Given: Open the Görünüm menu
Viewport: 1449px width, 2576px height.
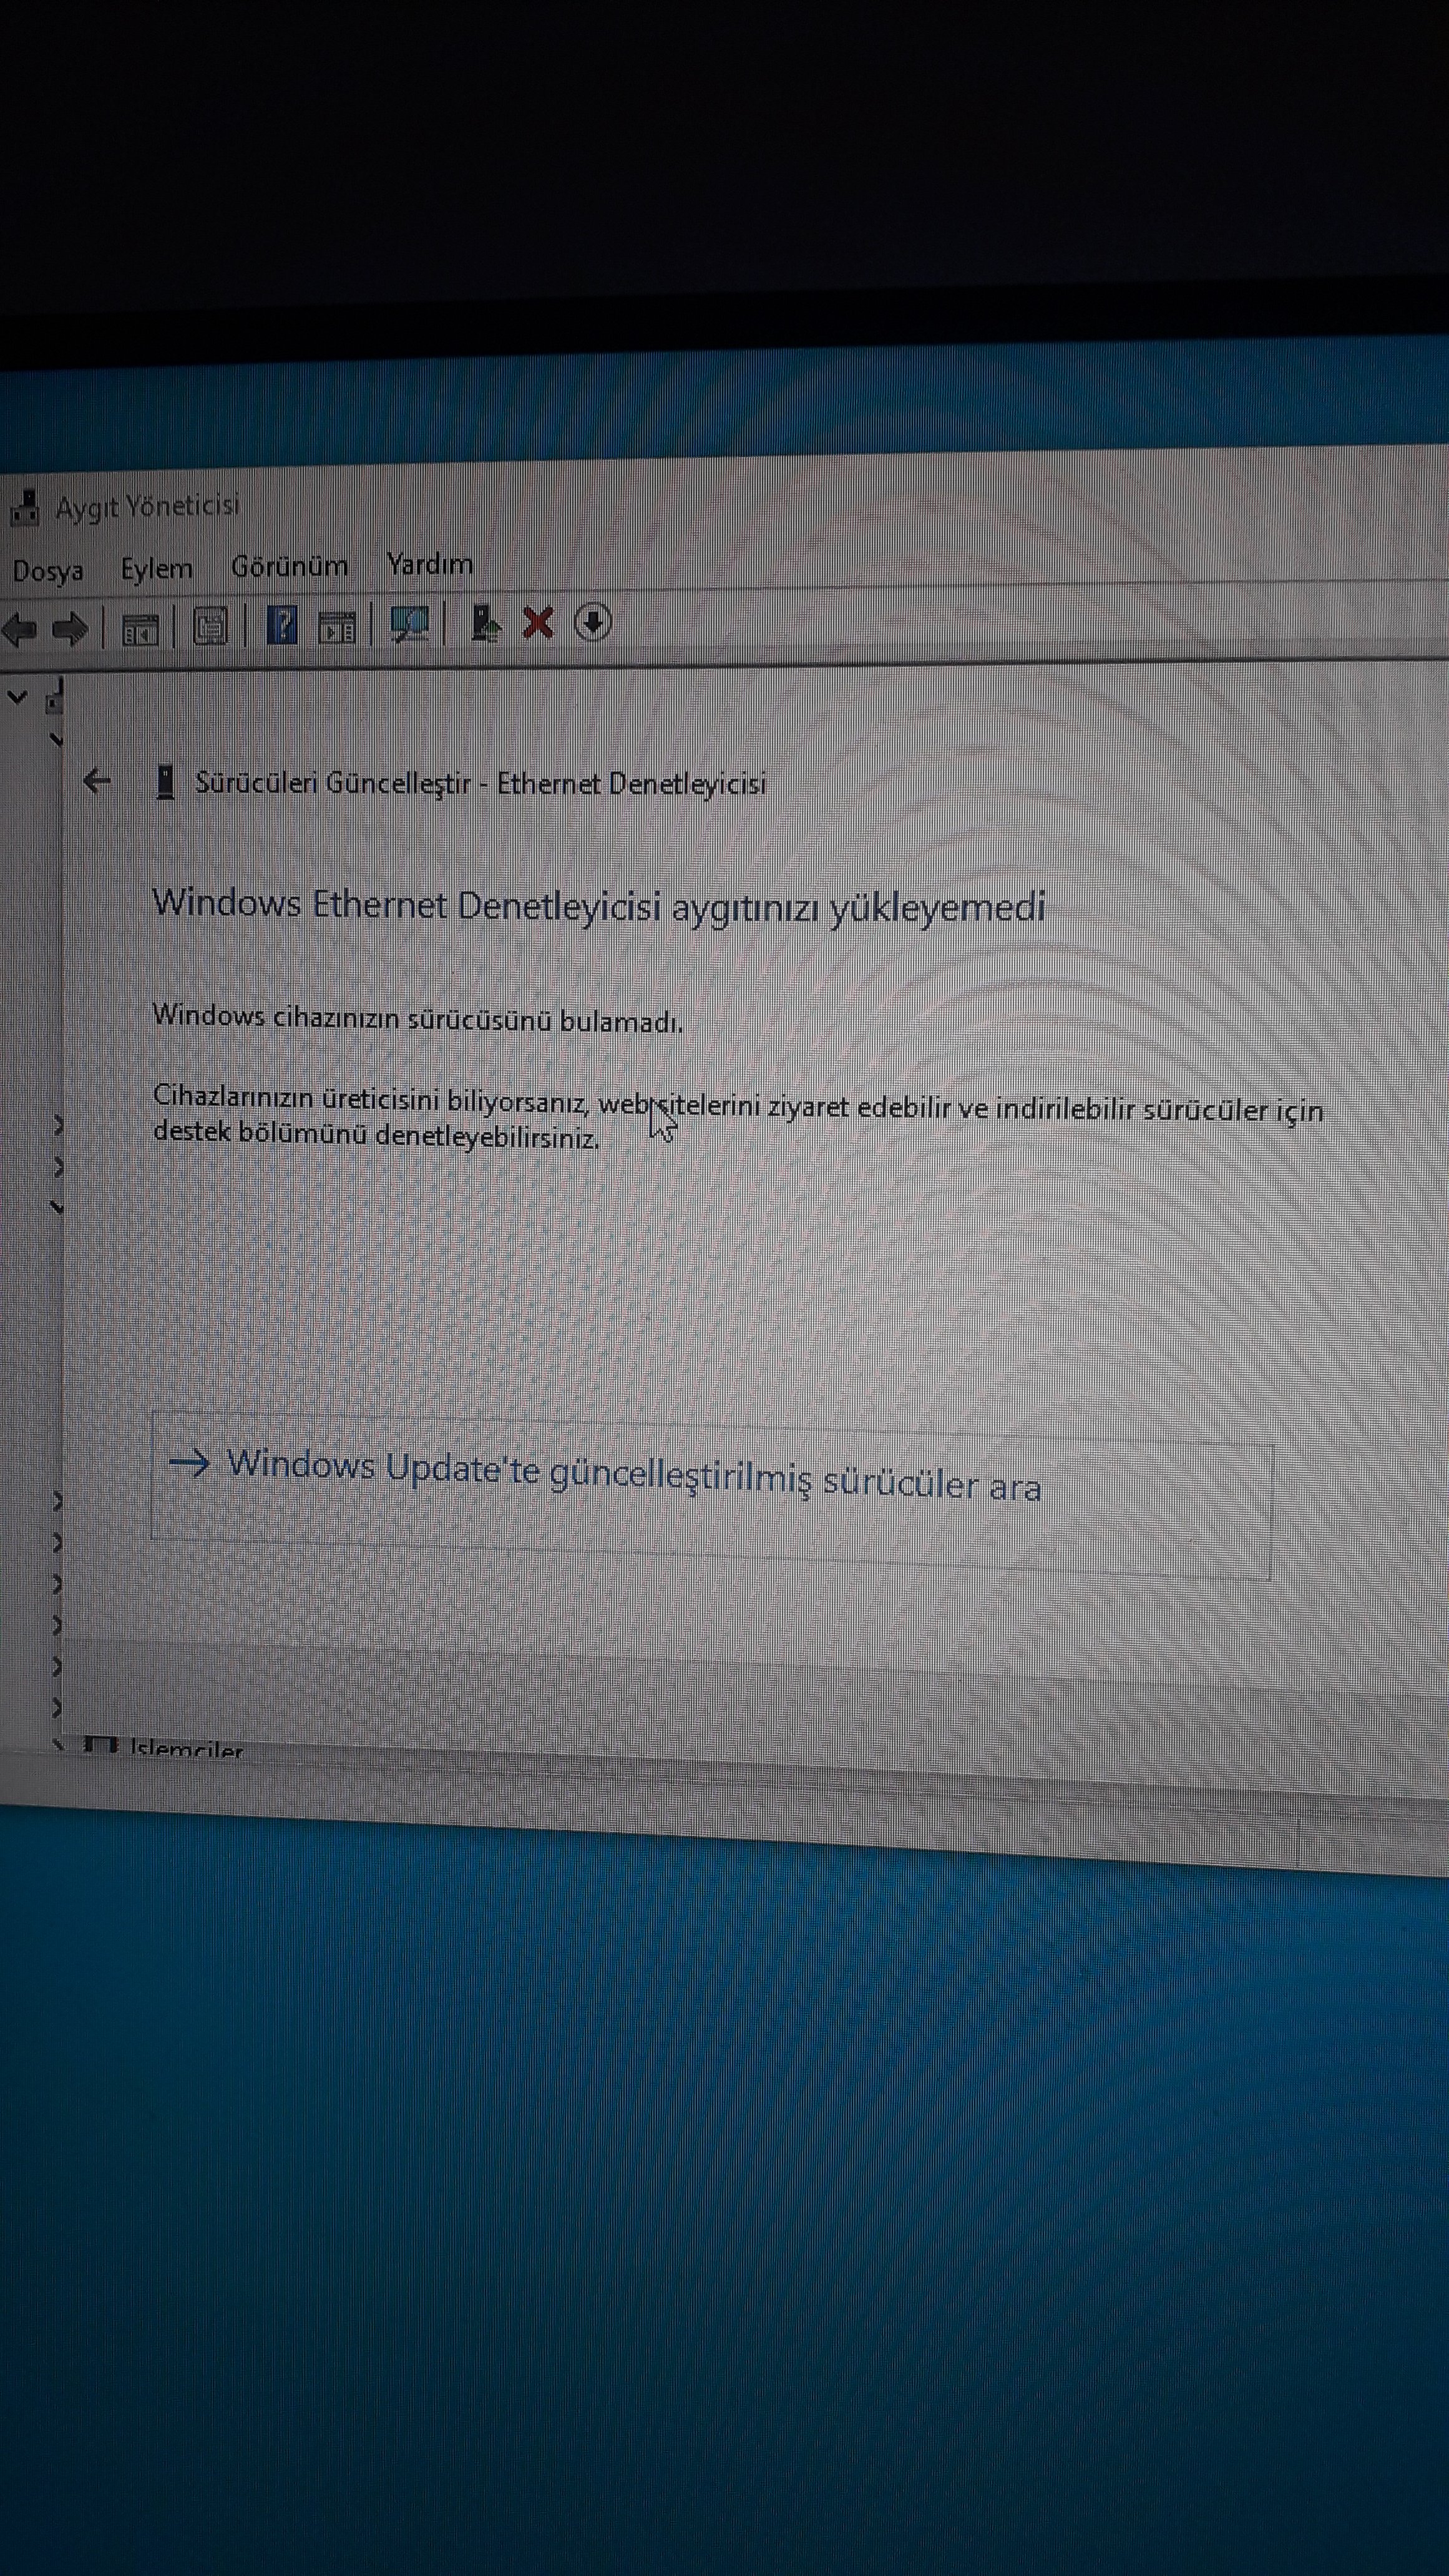Looking at the screenshot, I should point(290,566).
